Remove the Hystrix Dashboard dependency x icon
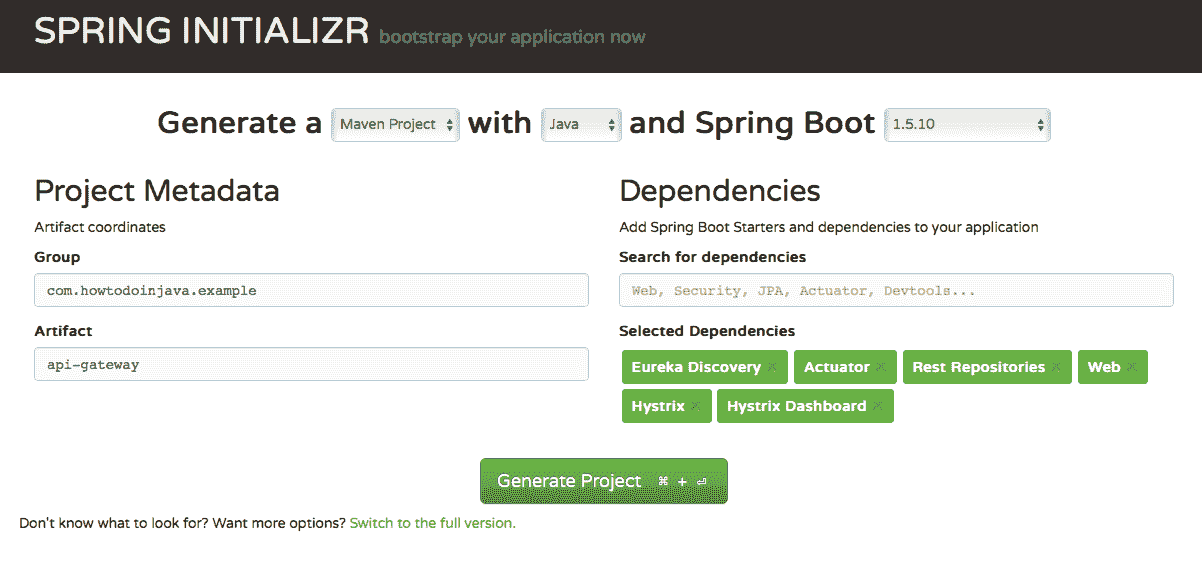1202x586 pixels. pos(878,407)
